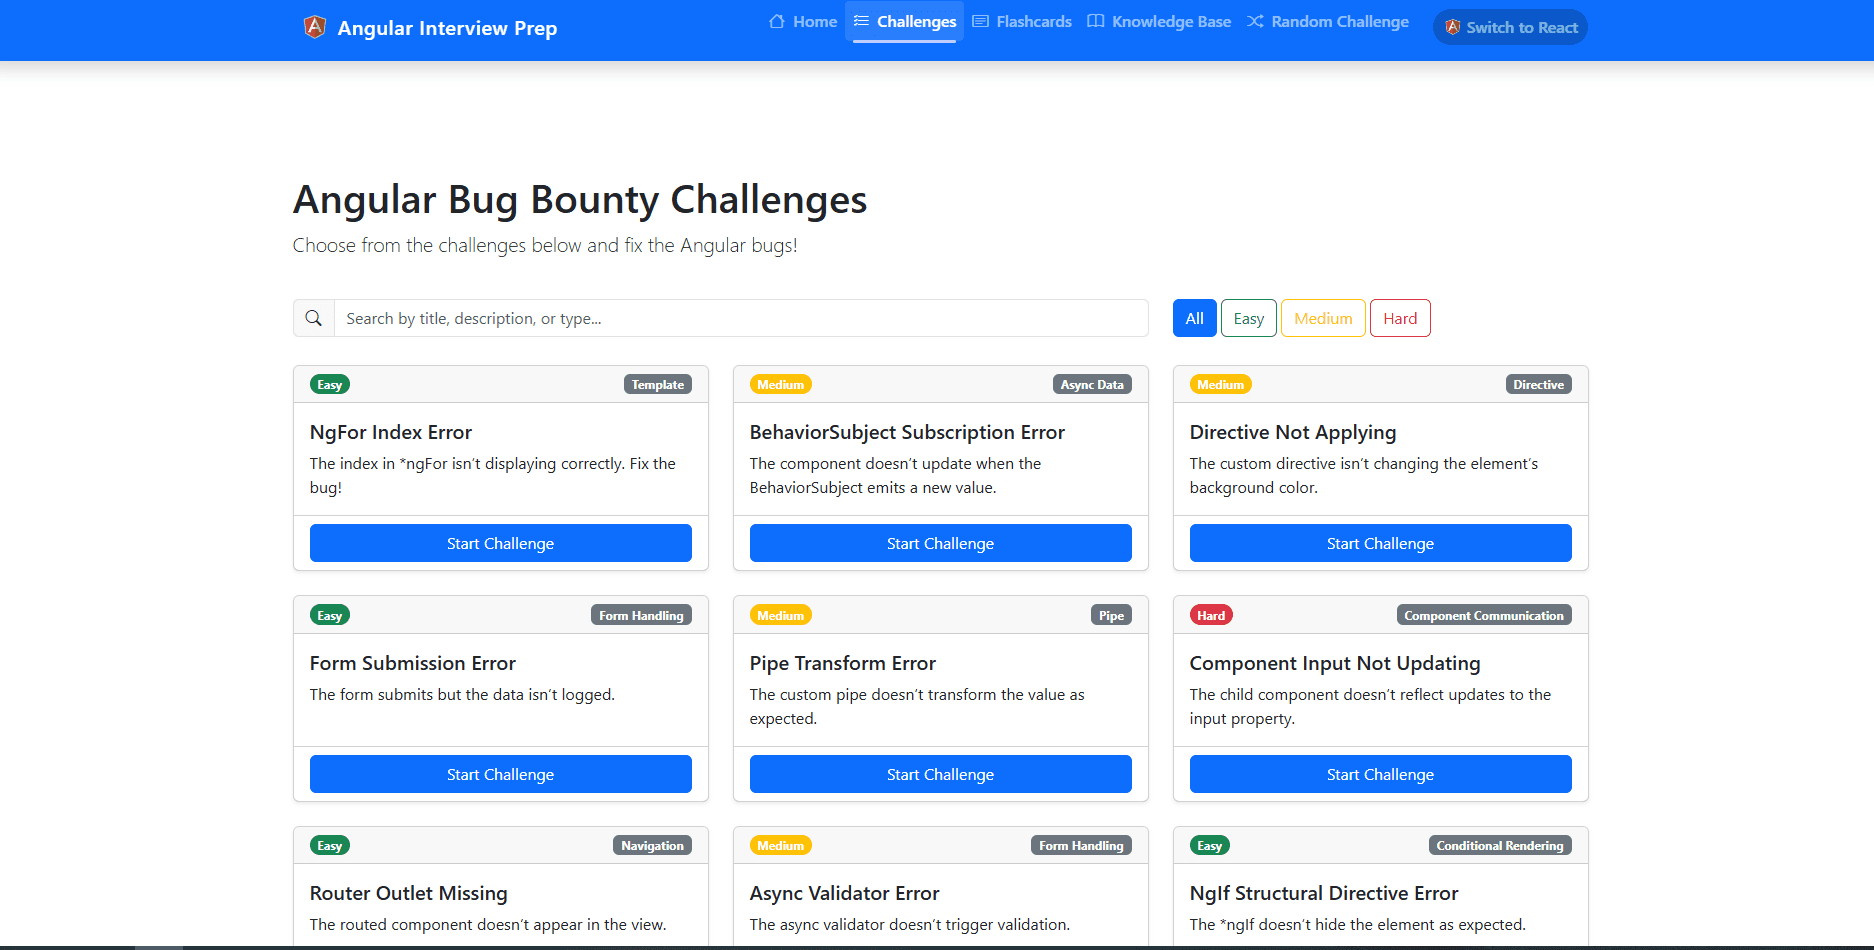Viewport: 1874px width, 950px height.
Task: Click the Form Submission Error title
Action: click(413, 663)
